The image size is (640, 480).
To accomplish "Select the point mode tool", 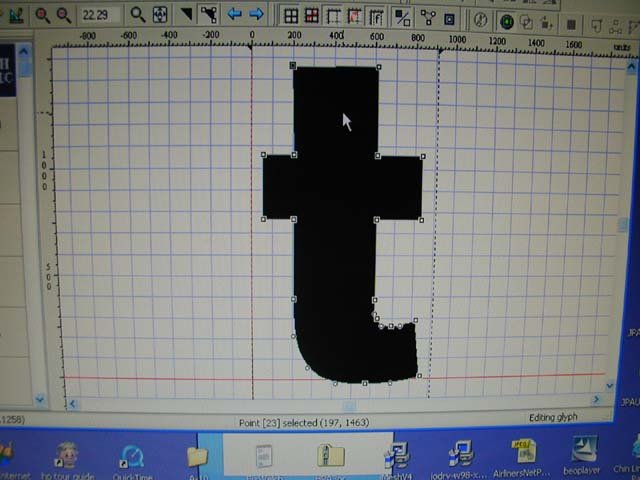I will click(x=208, y=15).
